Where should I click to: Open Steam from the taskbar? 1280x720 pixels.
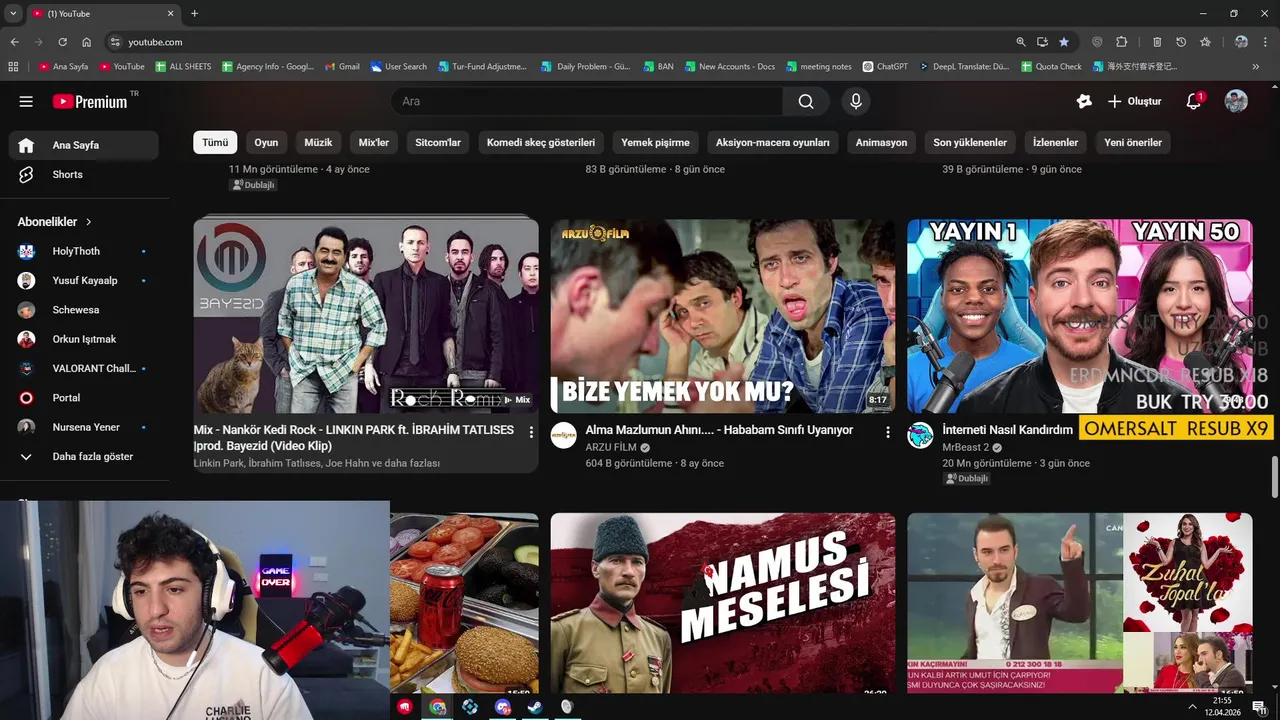pyautogui.click(x=535, y=707)
